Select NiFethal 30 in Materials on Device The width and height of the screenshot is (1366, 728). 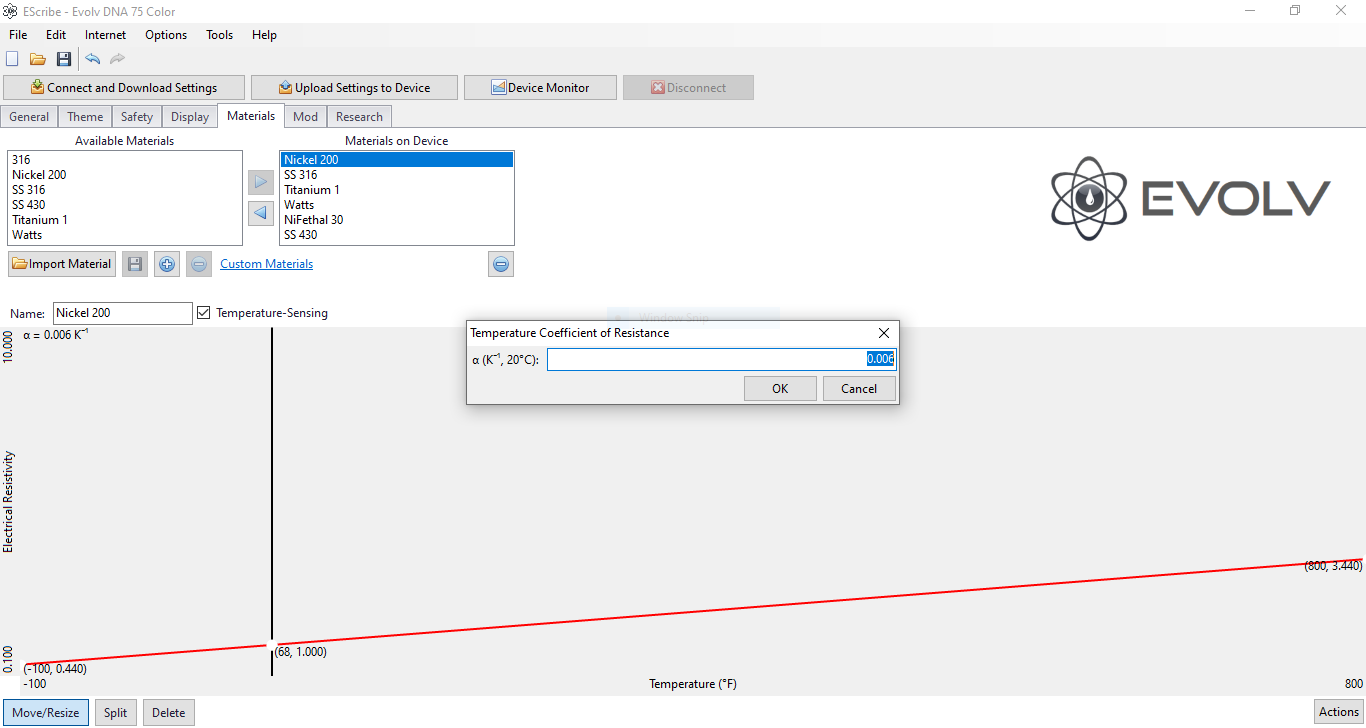pos(314,220)
